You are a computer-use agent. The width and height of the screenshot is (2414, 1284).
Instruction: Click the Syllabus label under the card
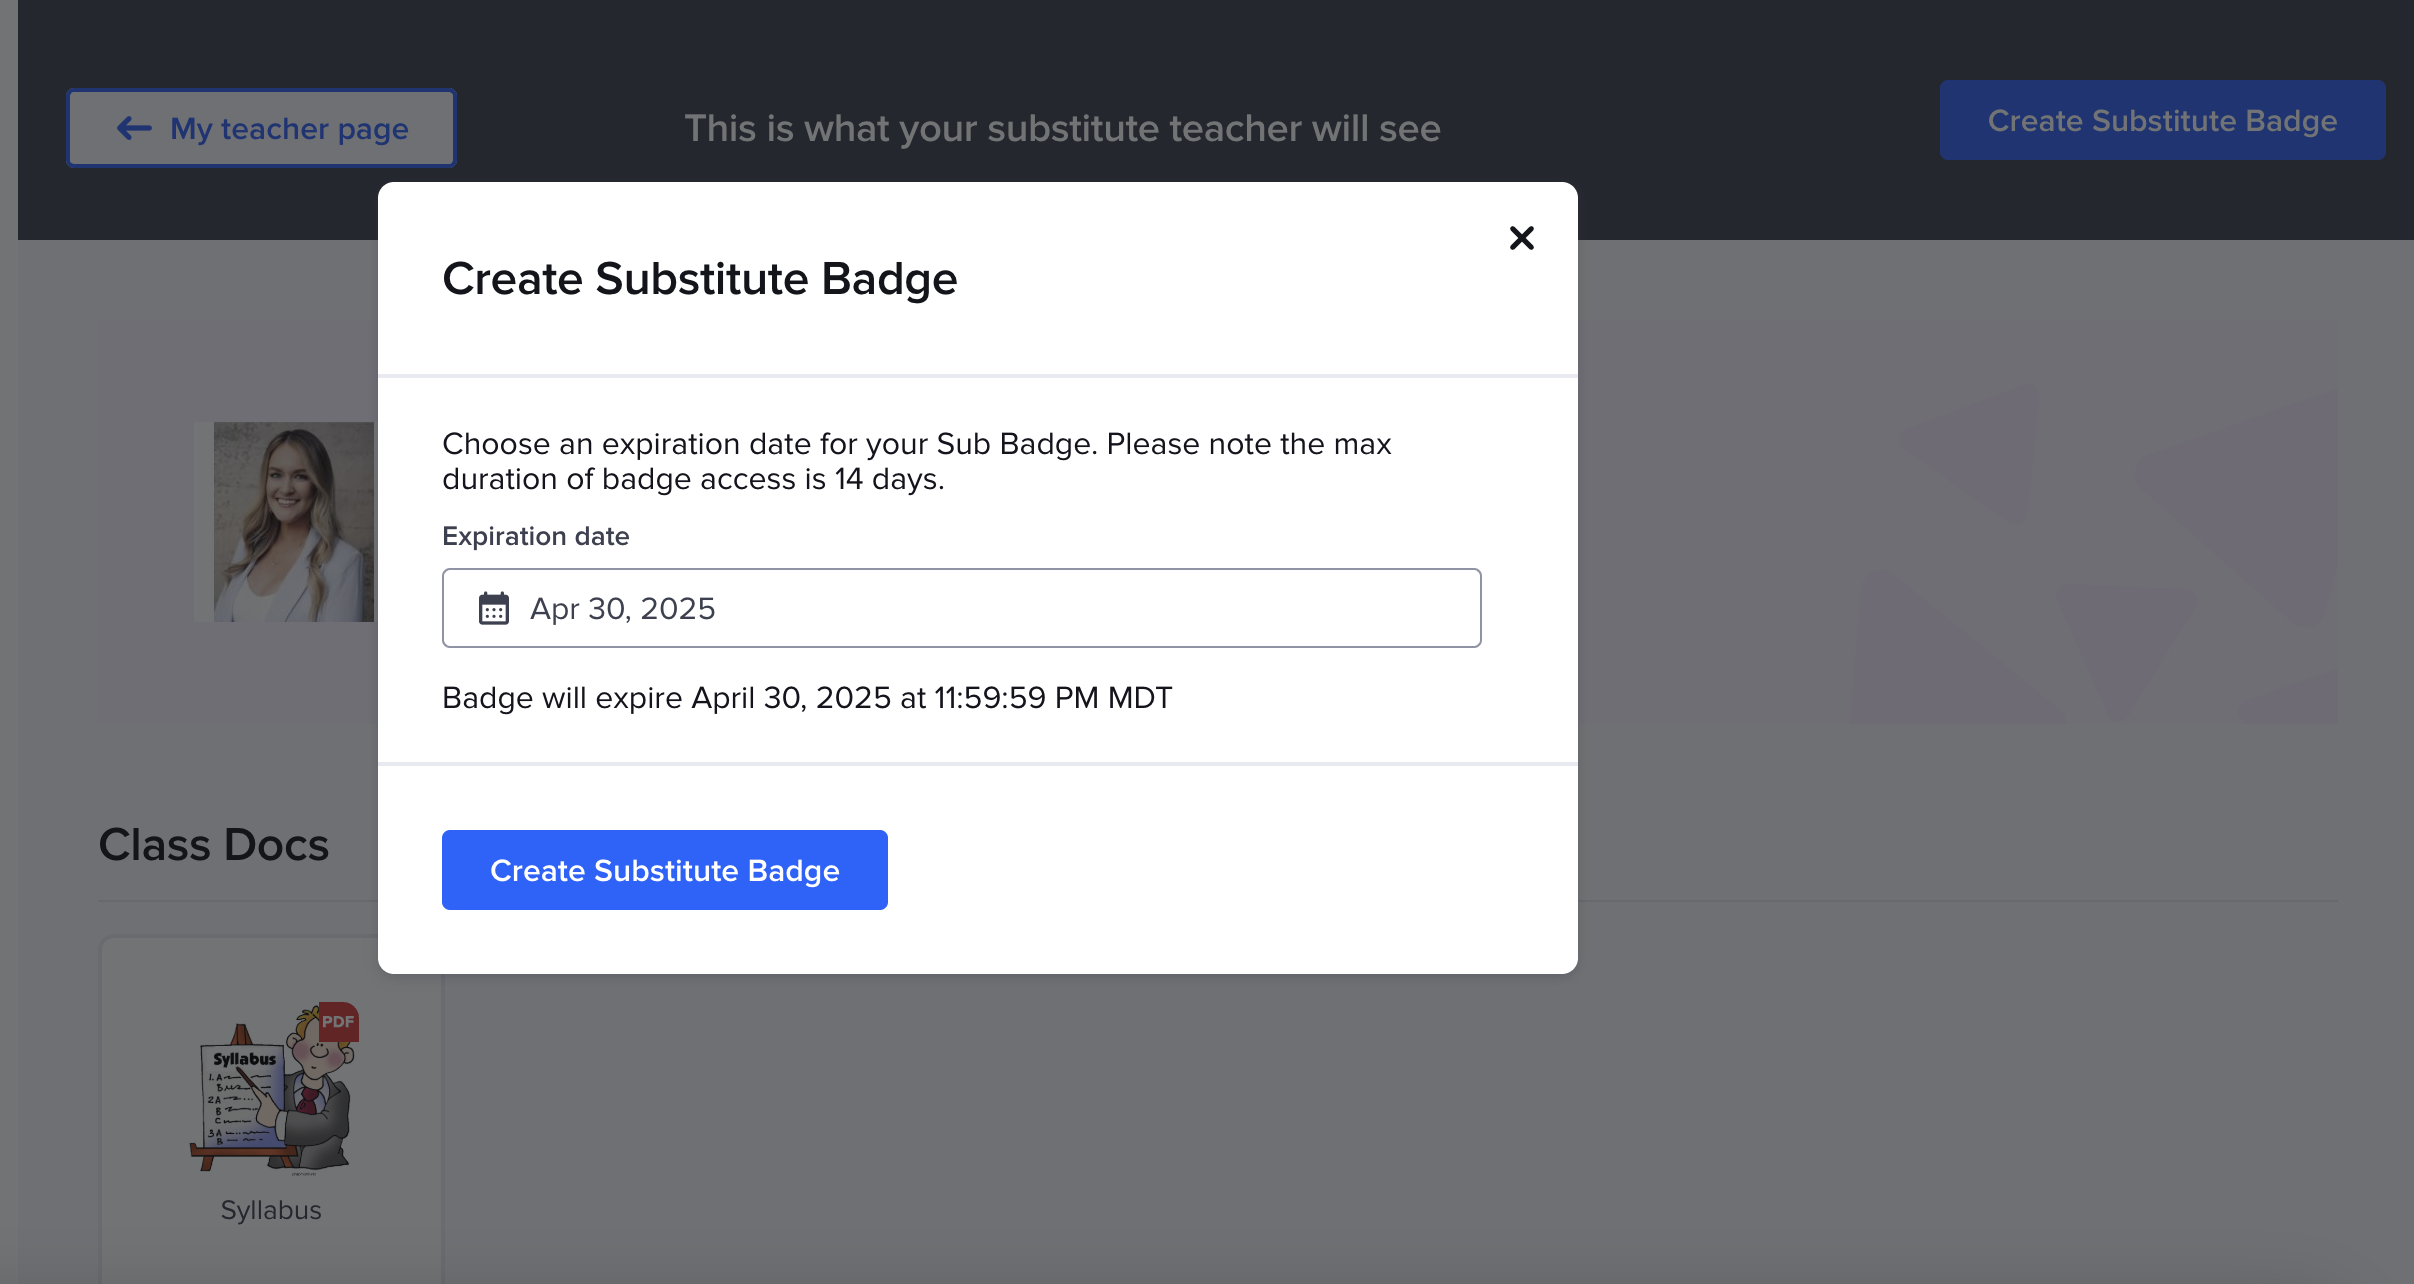(270, 1209)
